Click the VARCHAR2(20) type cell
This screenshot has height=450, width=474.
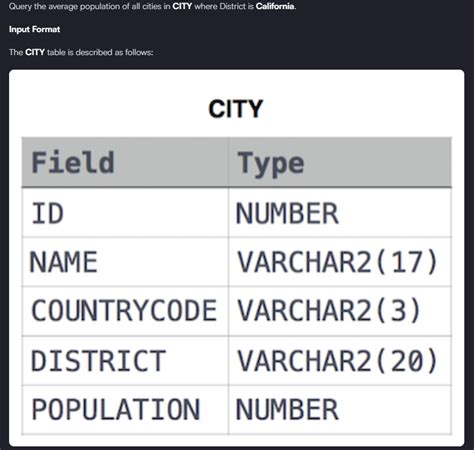(x=340, y=361)
